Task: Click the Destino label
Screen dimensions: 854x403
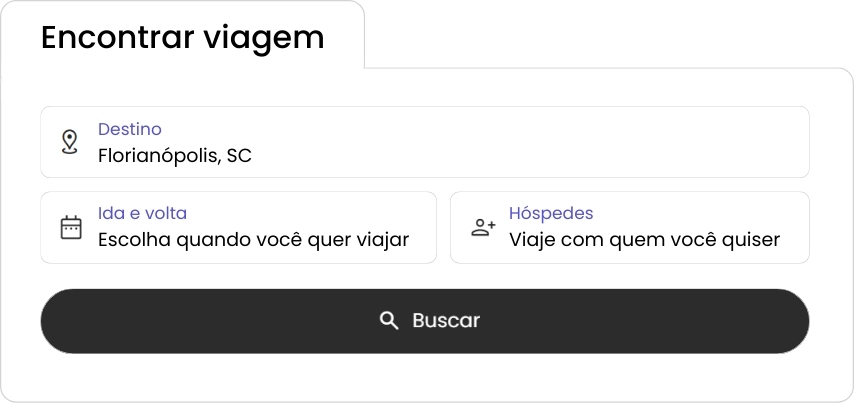Action: click(x=130, y=129)
